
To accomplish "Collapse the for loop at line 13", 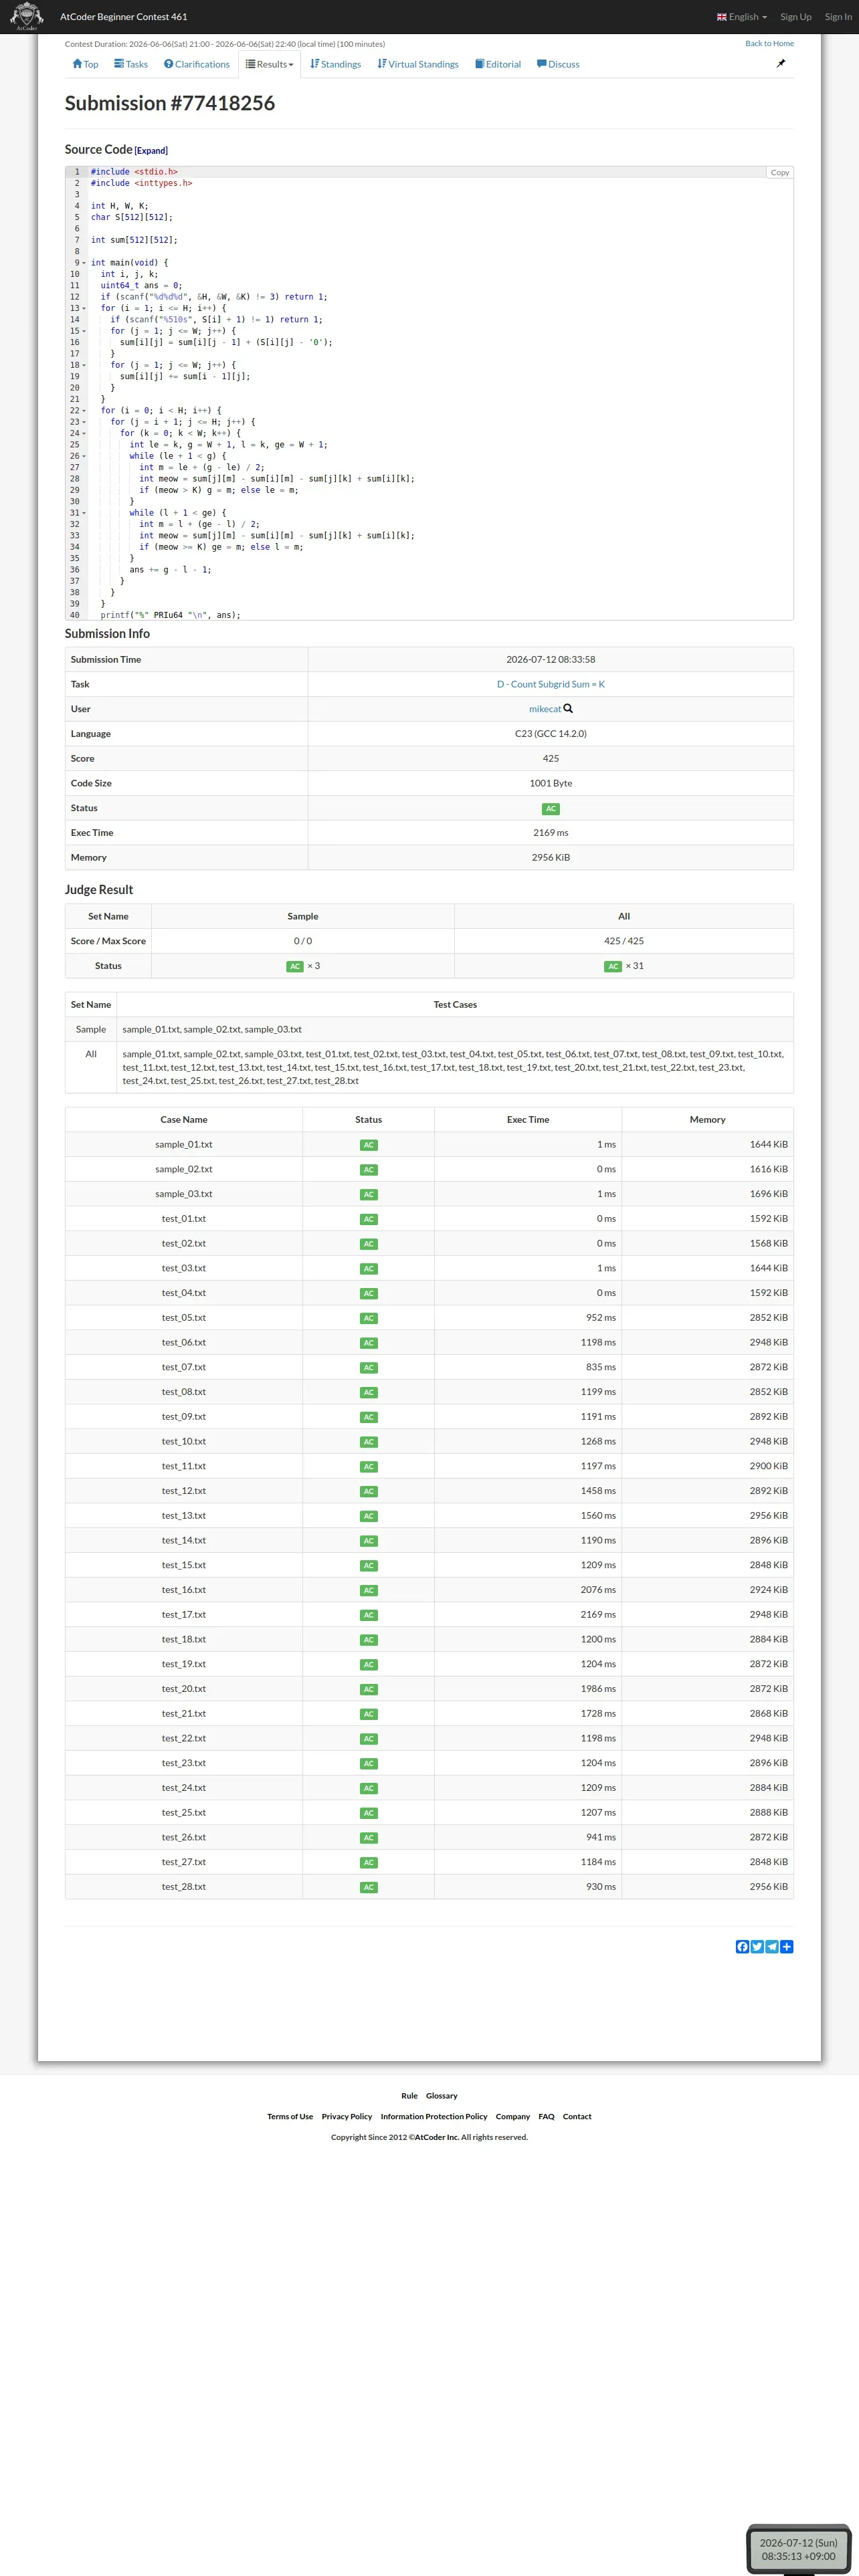I will 84,308.
